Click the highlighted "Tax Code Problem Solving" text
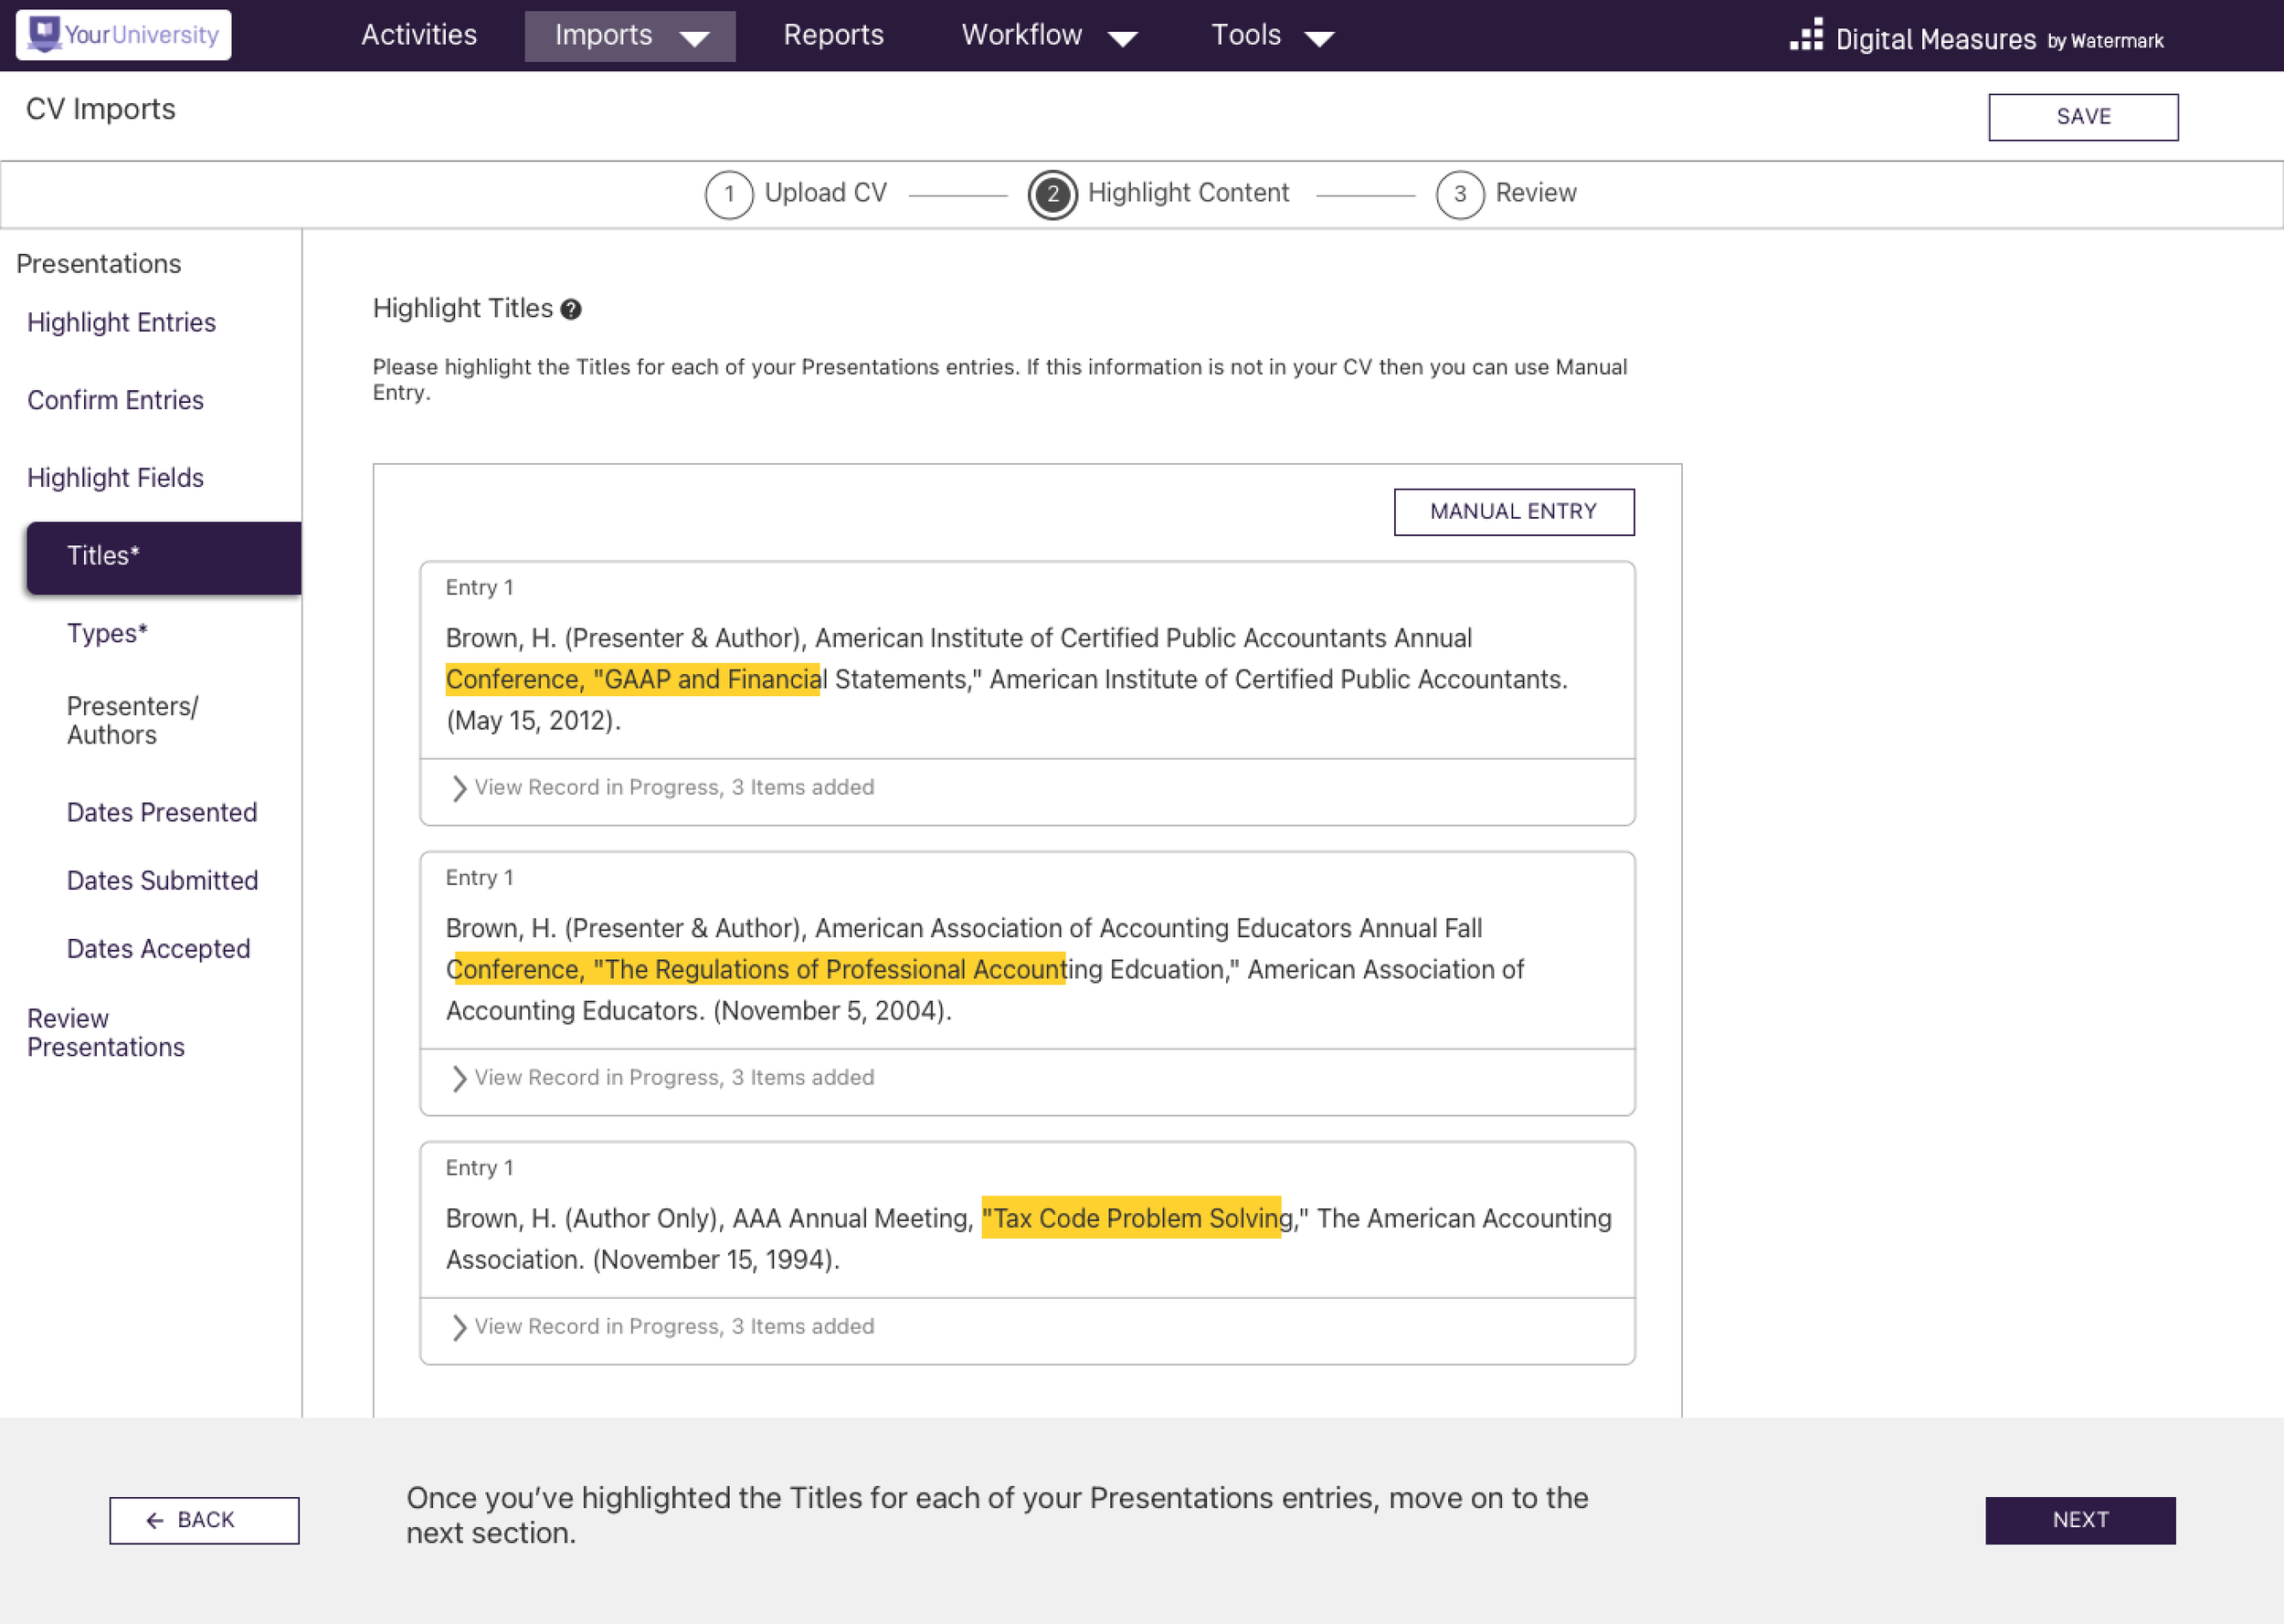 (1130, 1218)
